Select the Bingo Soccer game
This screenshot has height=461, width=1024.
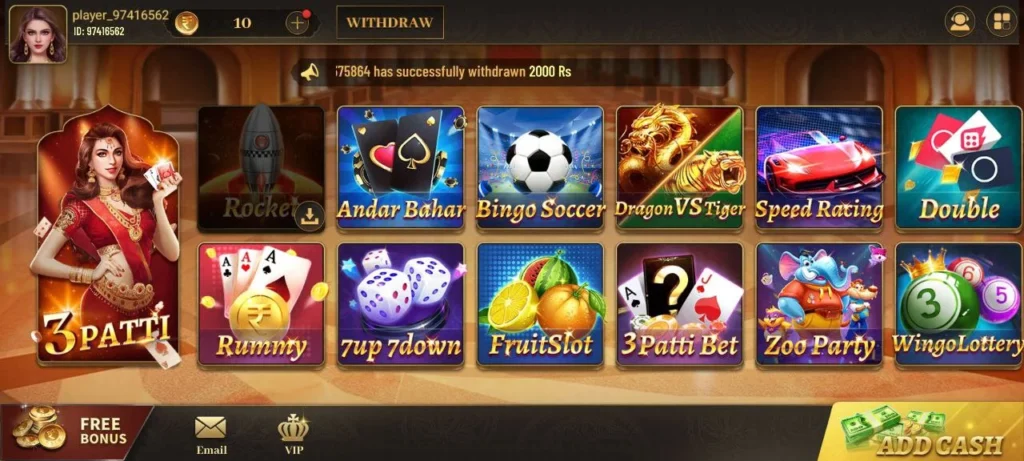540,168
